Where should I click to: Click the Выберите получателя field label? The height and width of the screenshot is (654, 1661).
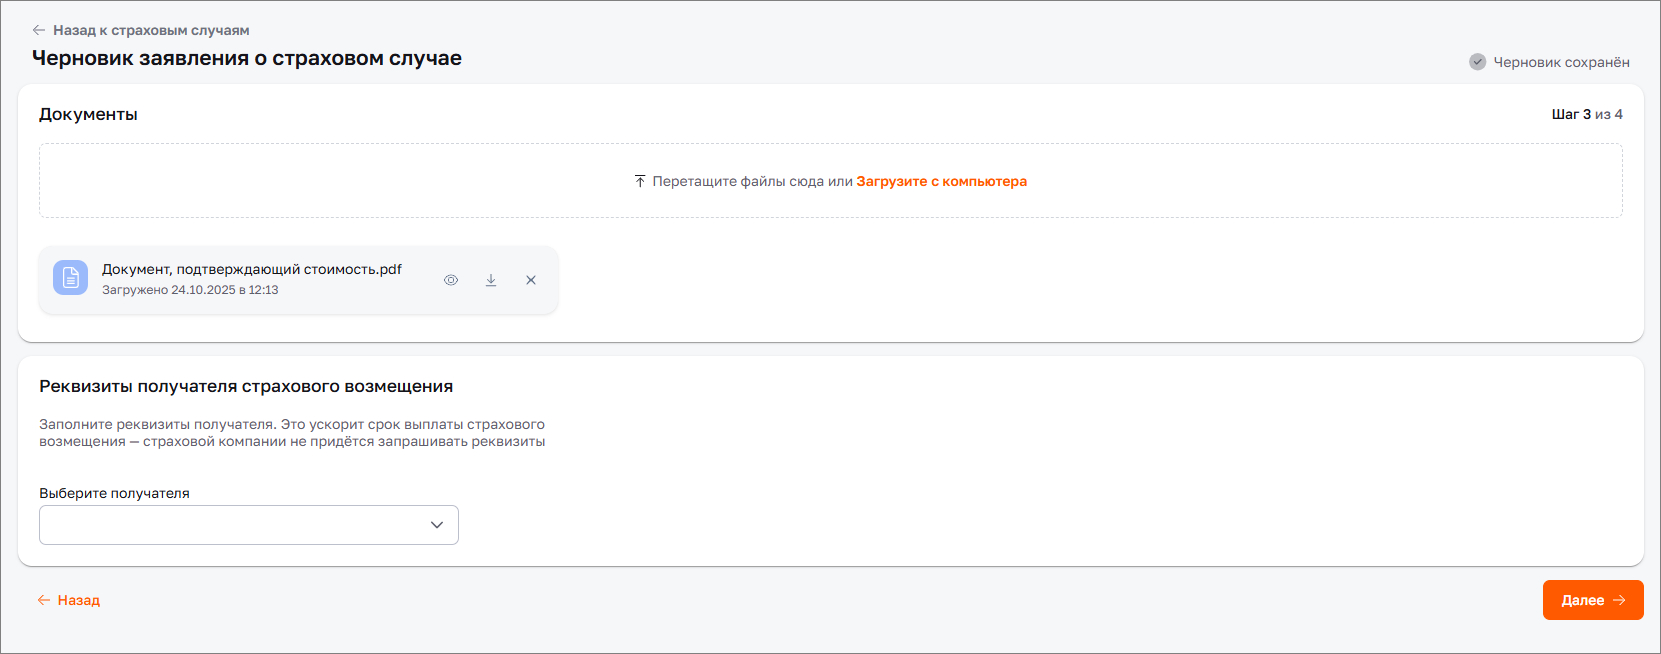(x=114, y=493)
